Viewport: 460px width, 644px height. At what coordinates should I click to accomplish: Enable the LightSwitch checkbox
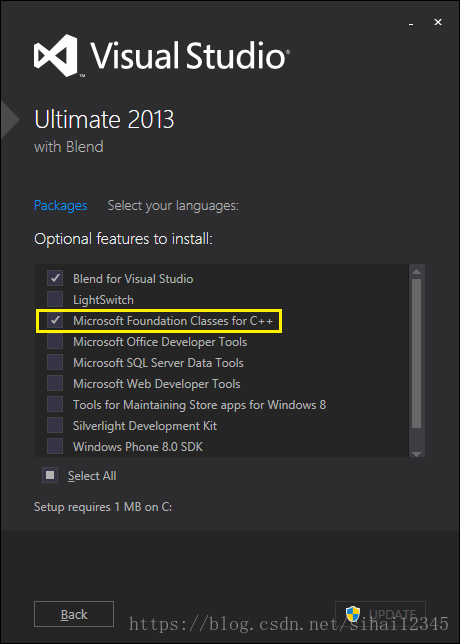click(55, 299)
